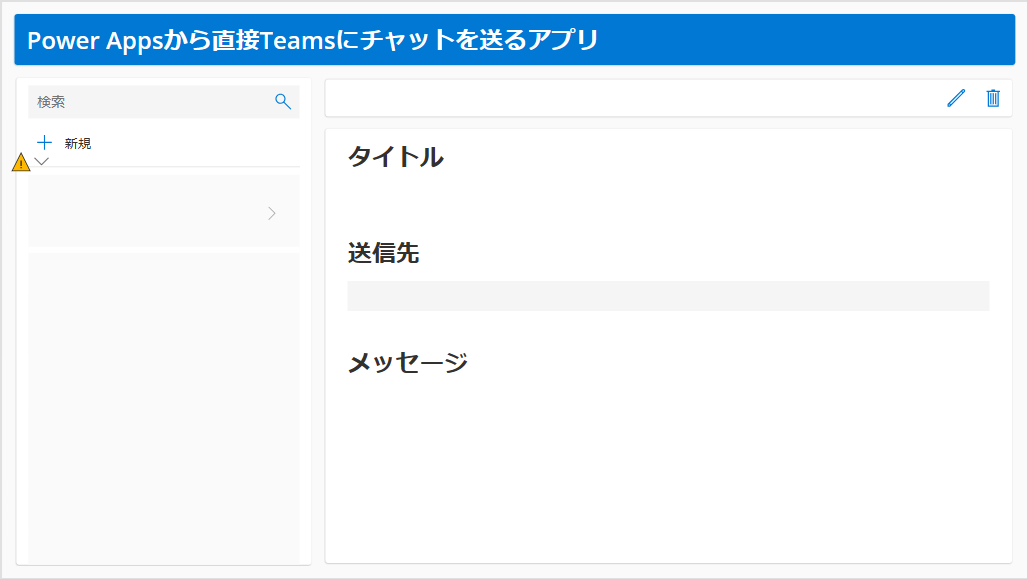The image size is (1027, 579).
Task: Click the plus icon beside 新規
Action: tap(45, 143)
